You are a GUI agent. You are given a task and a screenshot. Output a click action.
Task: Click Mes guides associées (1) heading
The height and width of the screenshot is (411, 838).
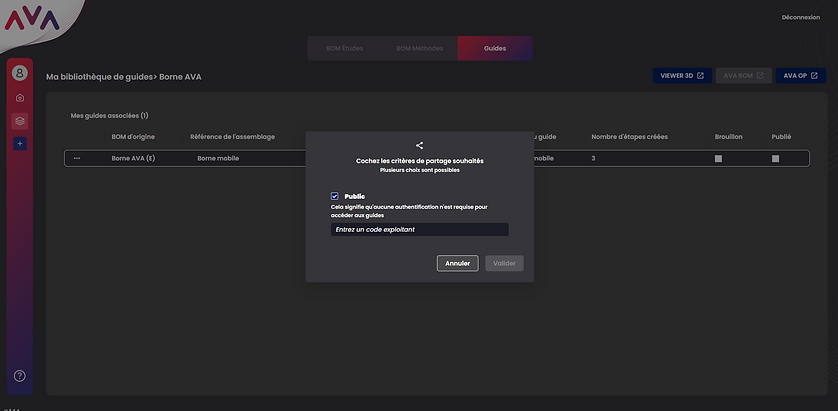(x=110, y=115)
